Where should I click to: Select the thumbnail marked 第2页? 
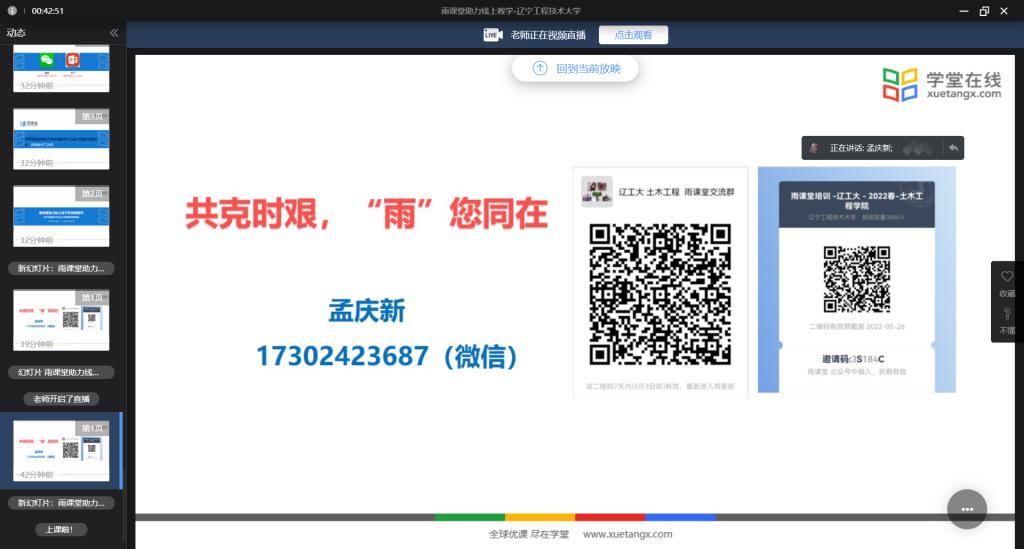[x=61, y=216]
